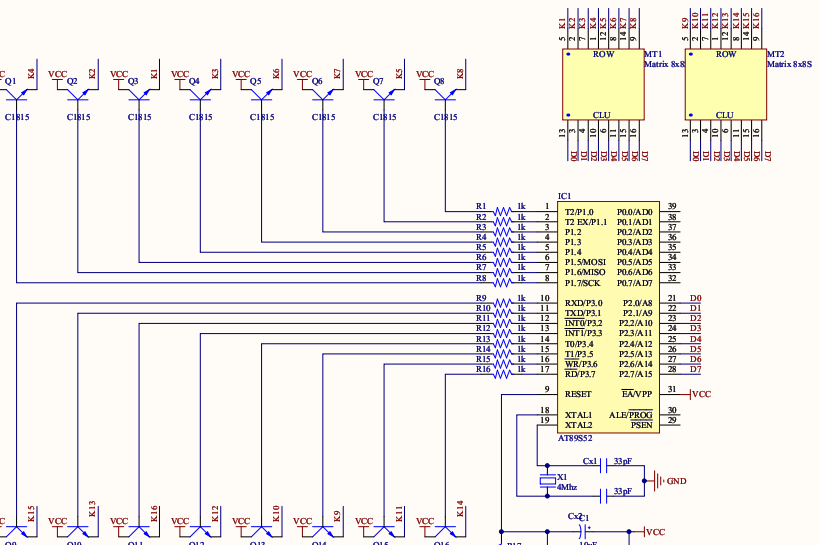Click the C1815 label under Q8
The image size is (819, 545).
pos(446,117)
